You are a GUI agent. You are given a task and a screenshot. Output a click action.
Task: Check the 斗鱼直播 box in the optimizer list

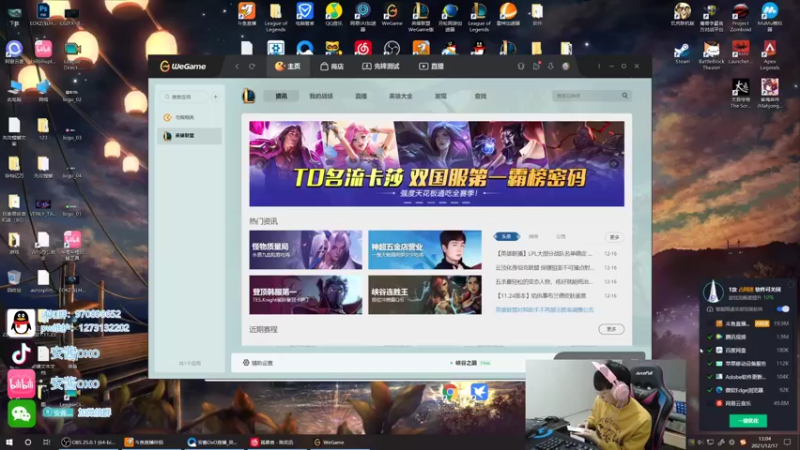710,323
